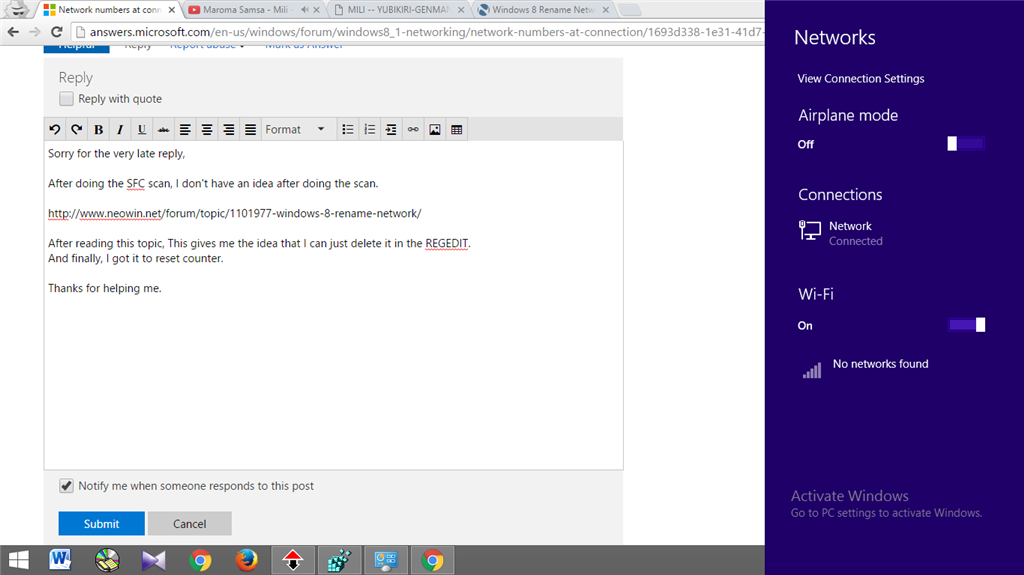The width and height of the screenshot is (1024, 575).
Task: Toggle Airplane mode switch
Action: click(966, 144)
